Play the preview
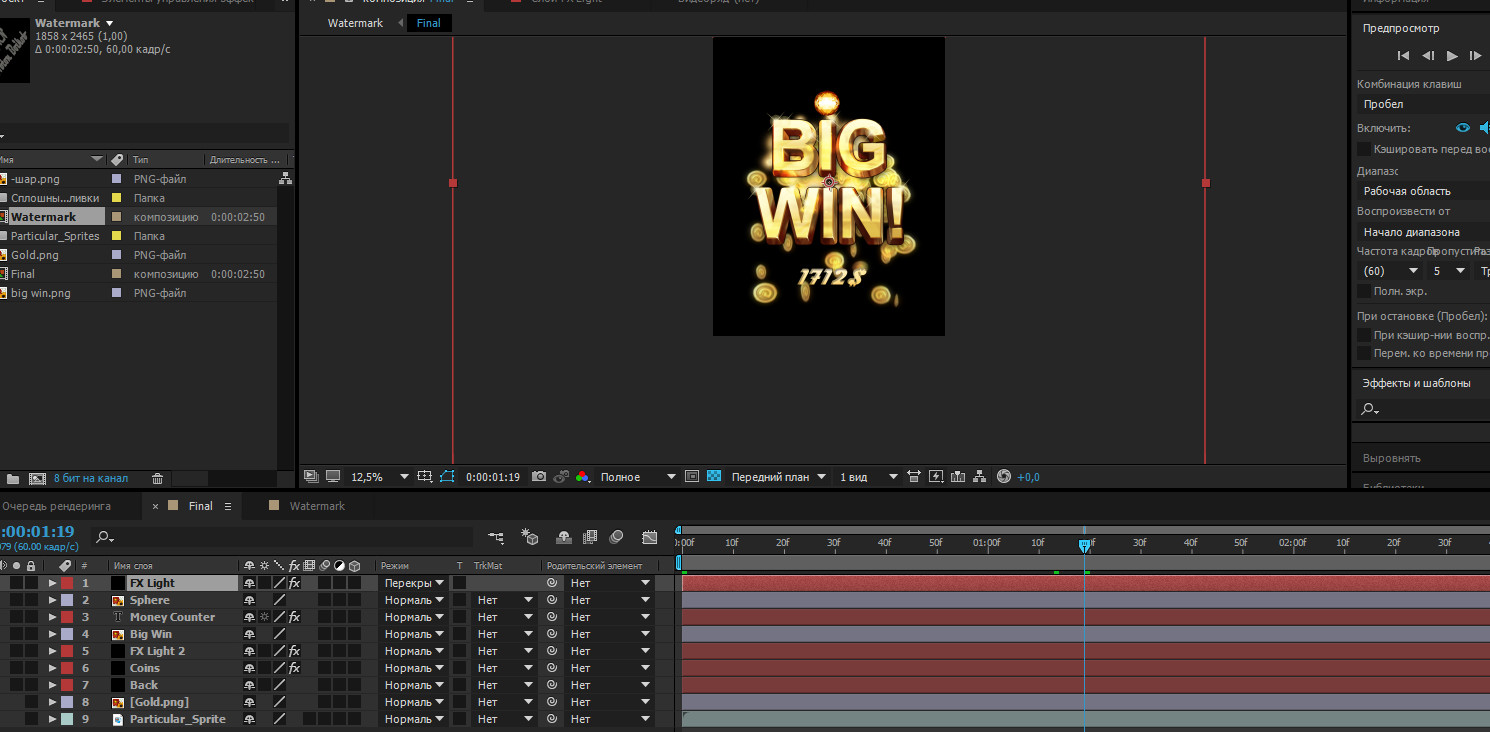 (x=1453, y=56)
